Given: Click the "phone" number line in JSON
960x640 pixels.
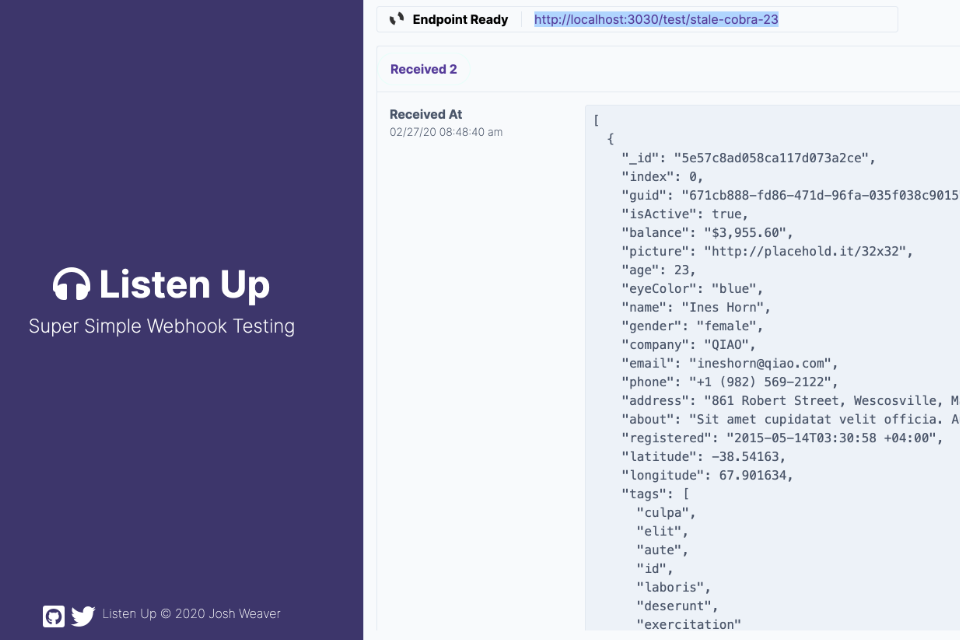Looking at the screenshot, I should (729, 382).
